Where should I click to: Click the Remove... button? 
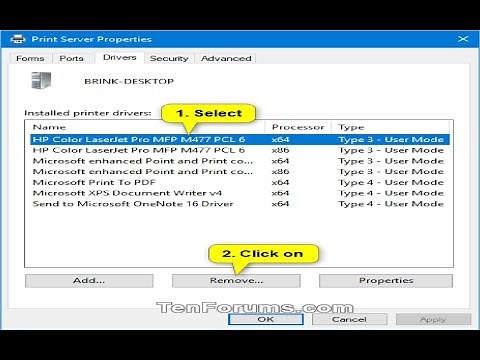click(x=236, y=281)
